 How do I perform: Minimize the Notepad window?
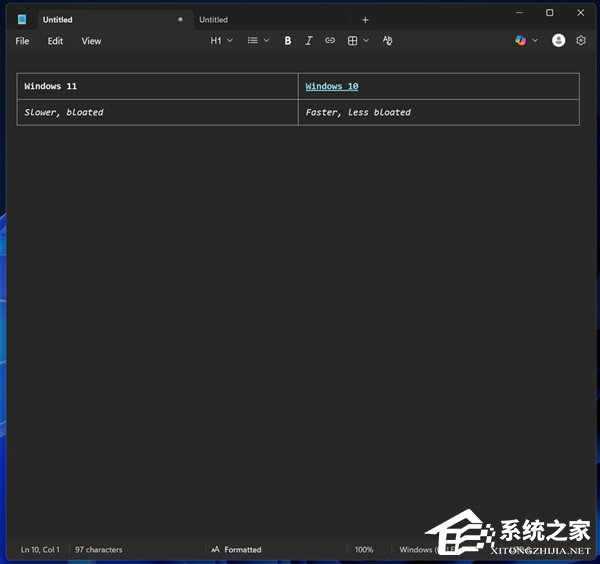[x=519, y=13]
